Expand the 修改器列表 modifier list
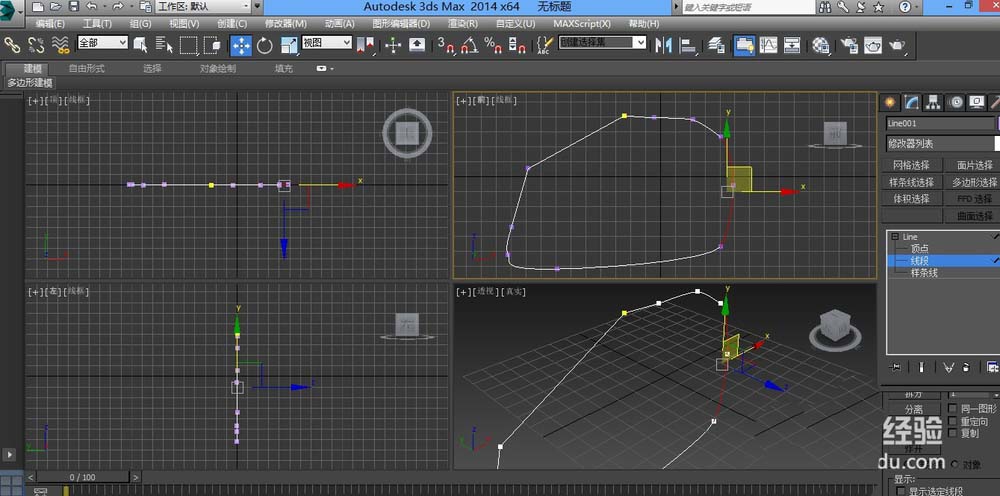 (x=940, y=143)
